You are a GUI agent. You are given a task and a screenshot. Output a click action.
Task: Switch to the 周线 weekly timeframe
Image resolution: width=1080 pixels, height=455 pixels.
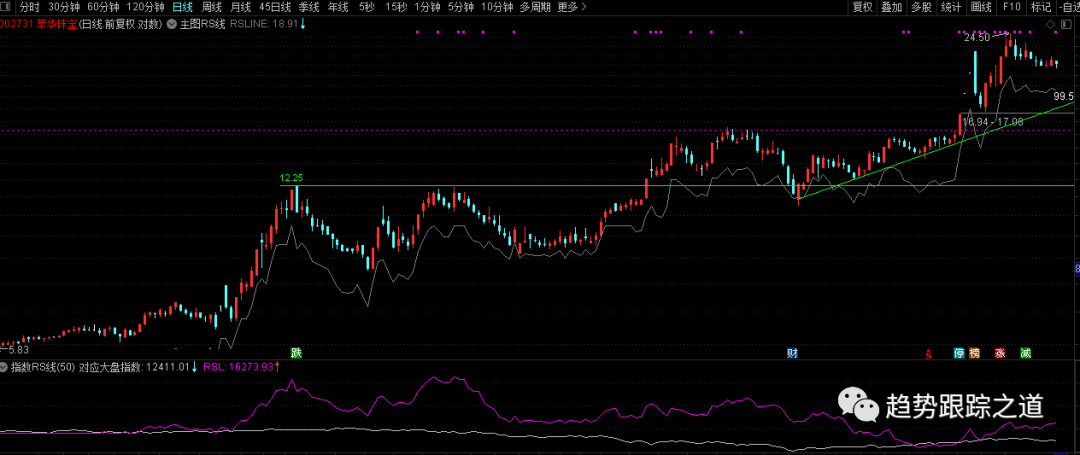212,7
